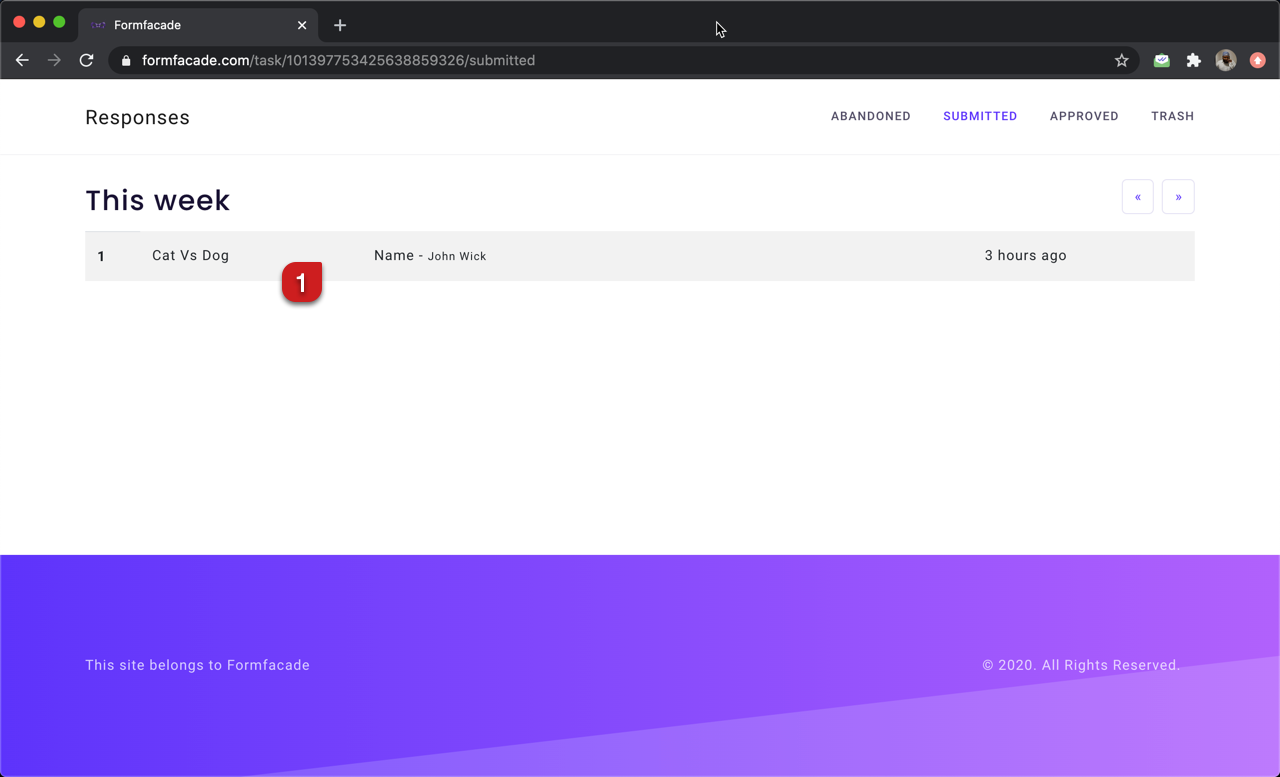
Task: Click the lock icon for site info
Action: click(126, 61)
